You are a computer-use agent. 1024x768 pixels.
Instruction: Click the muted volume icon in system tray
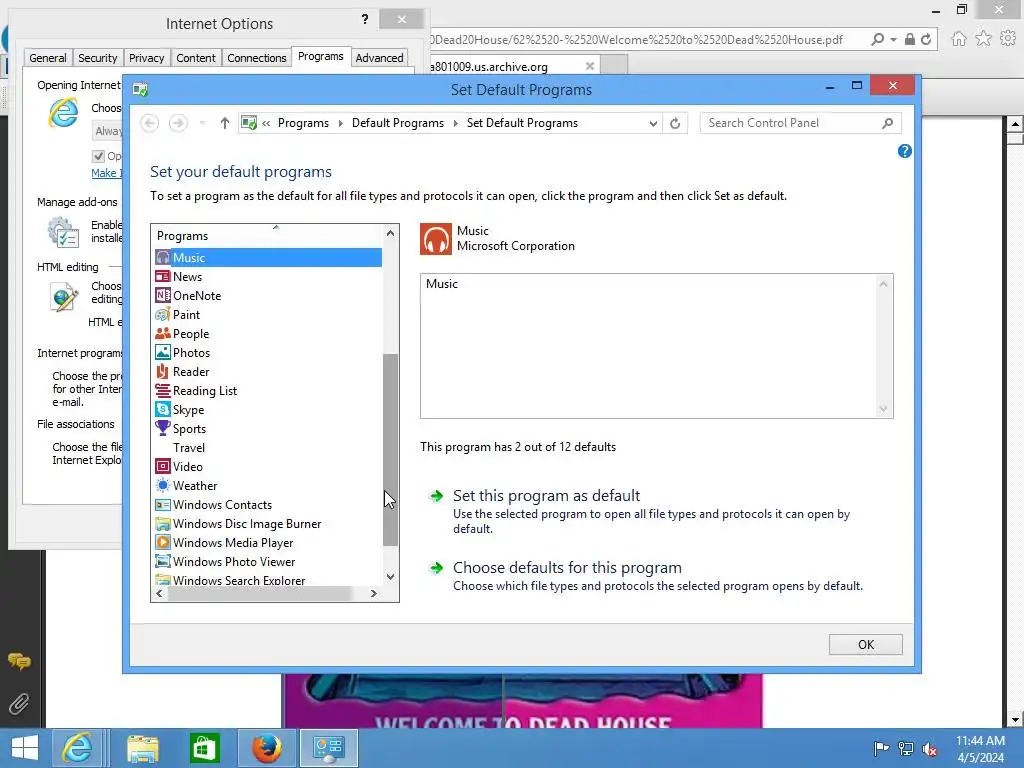[x=929, y=748]
